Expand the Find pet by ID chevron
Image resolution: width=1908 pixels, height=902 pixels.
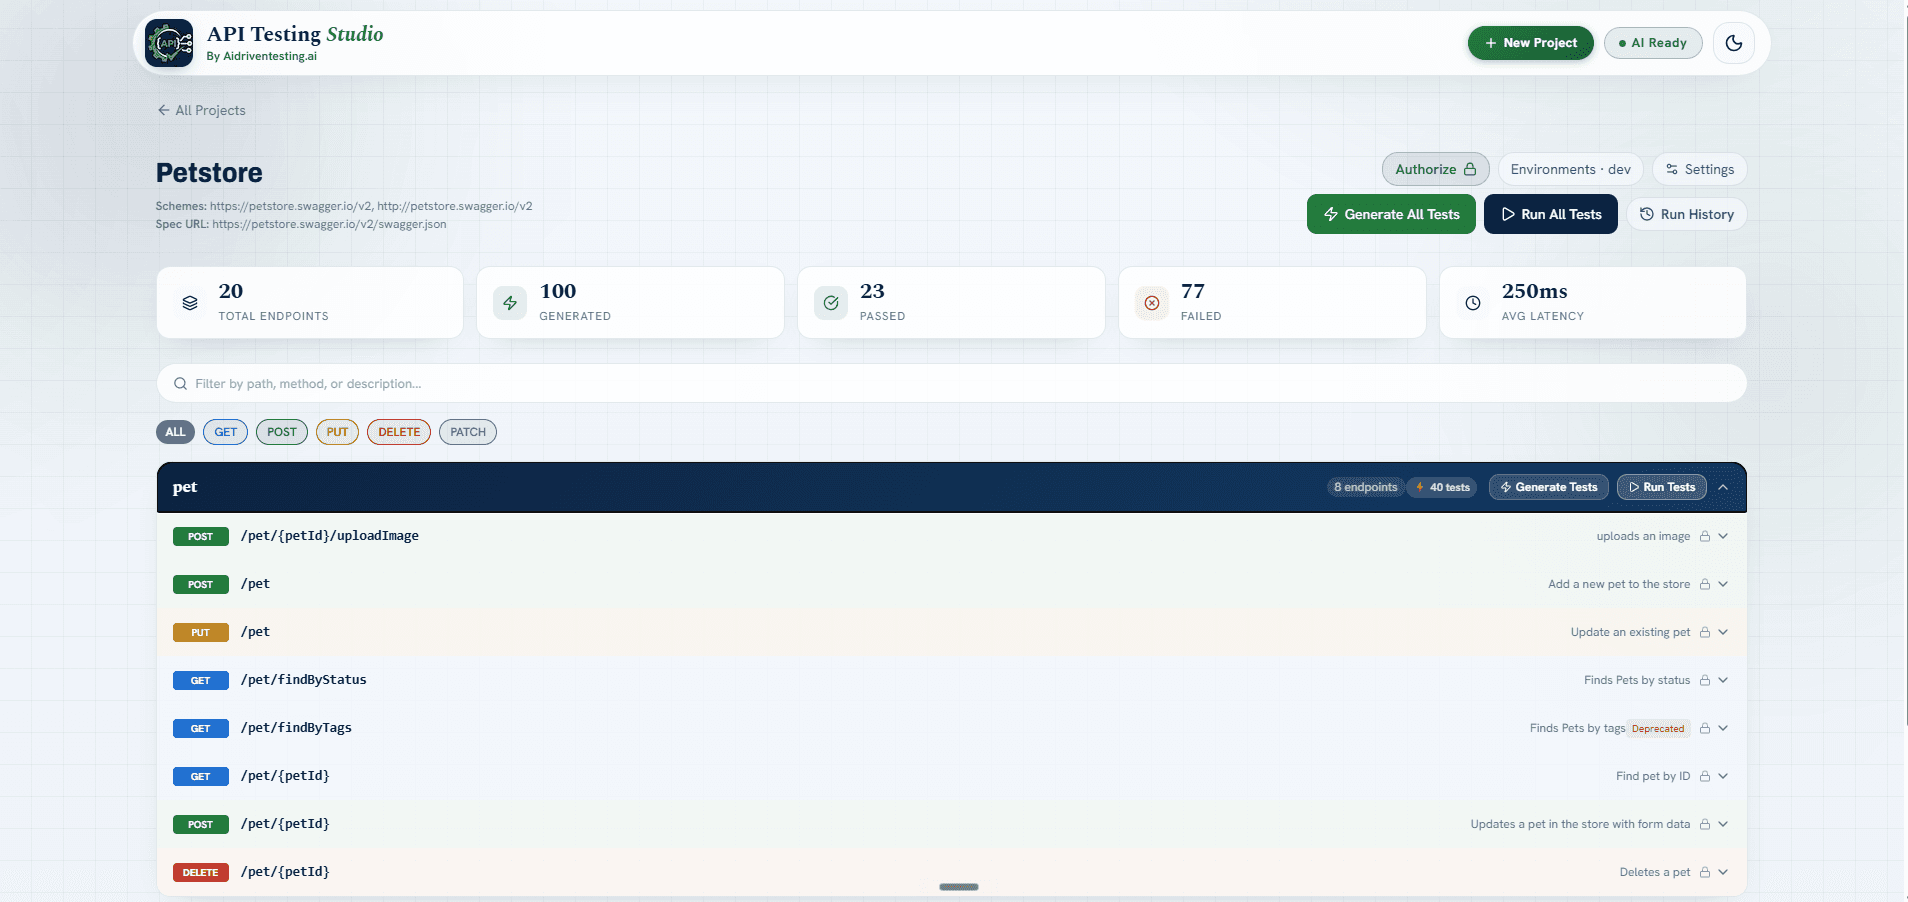(1723, 776)
